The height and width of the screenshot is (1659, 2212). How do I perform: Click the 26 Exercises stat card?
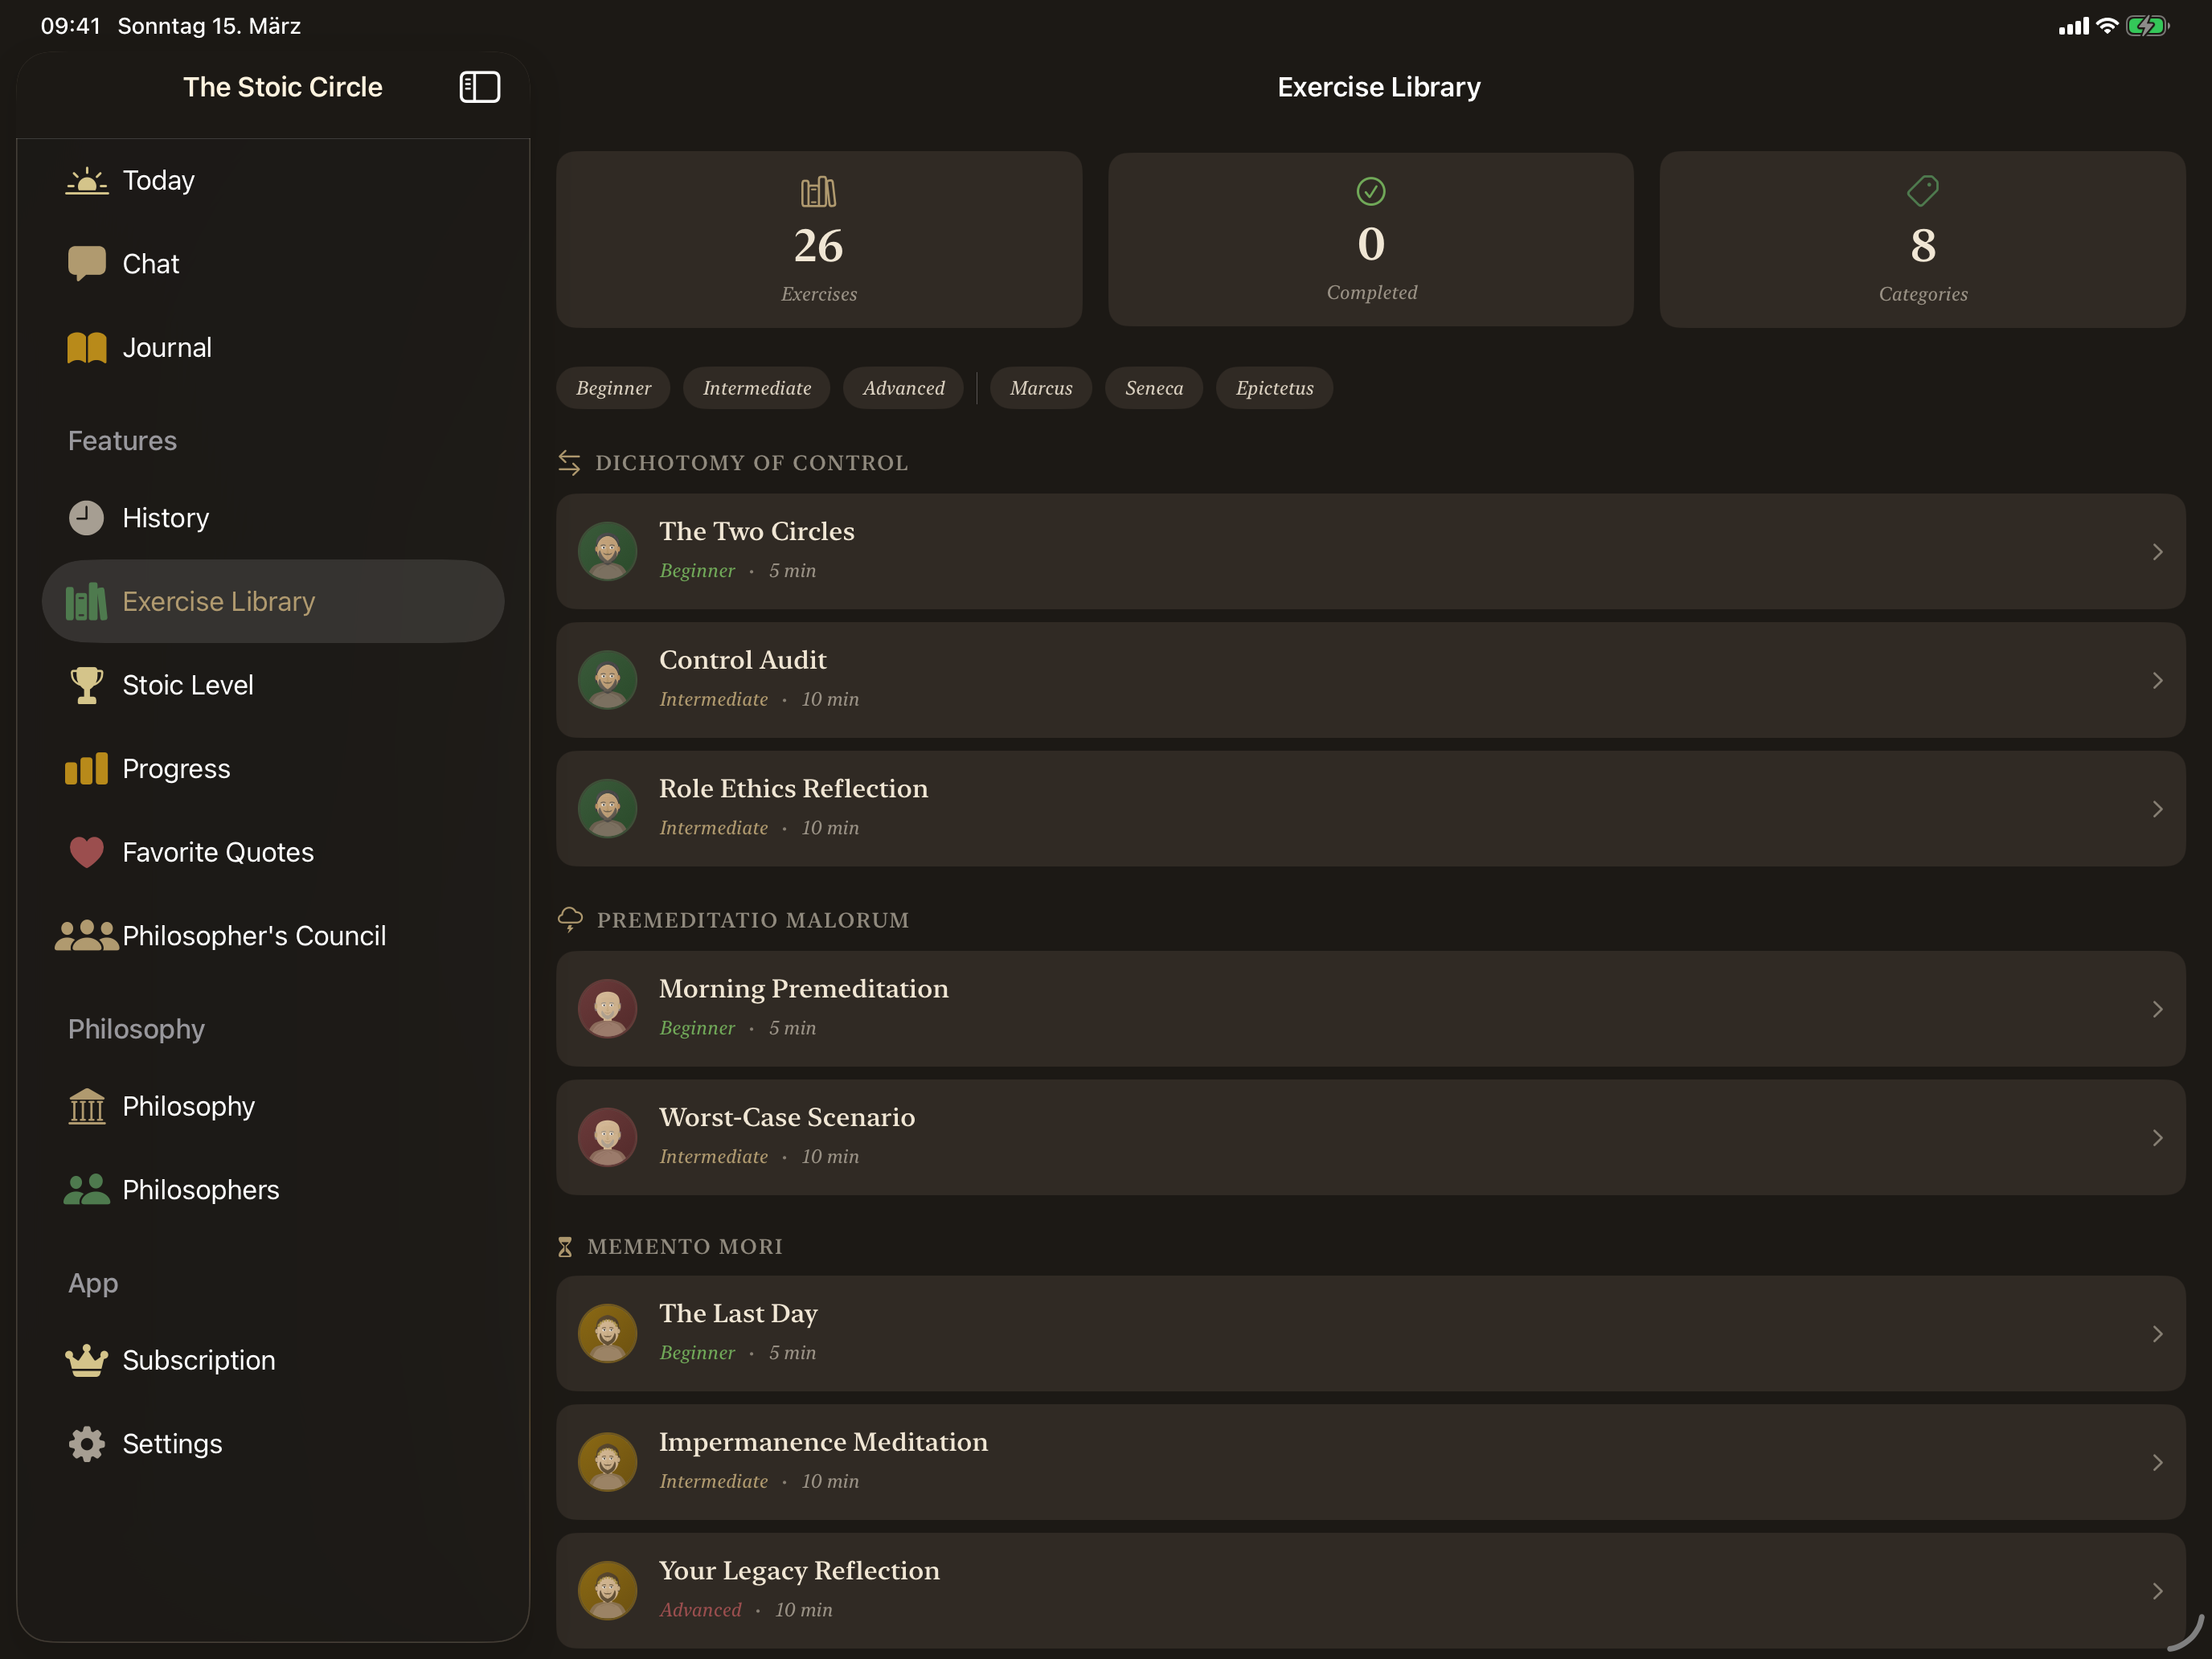pos(818,240)
